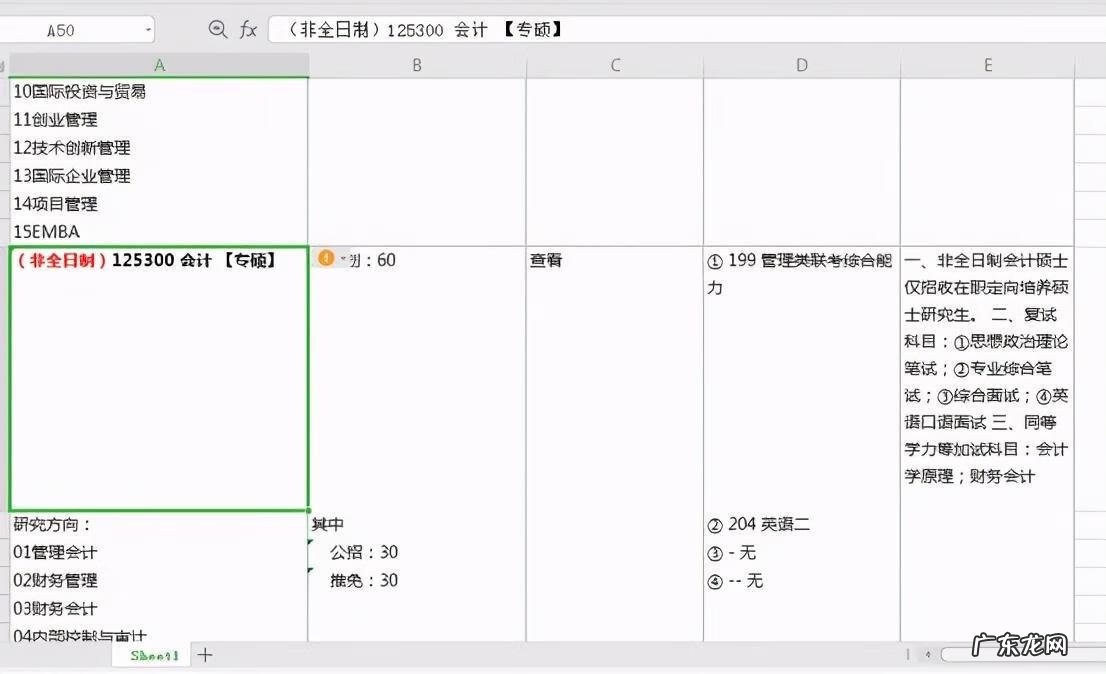Select cell 11创业管理
This screenshot has height=674, width=1106.
pos(159,120)
